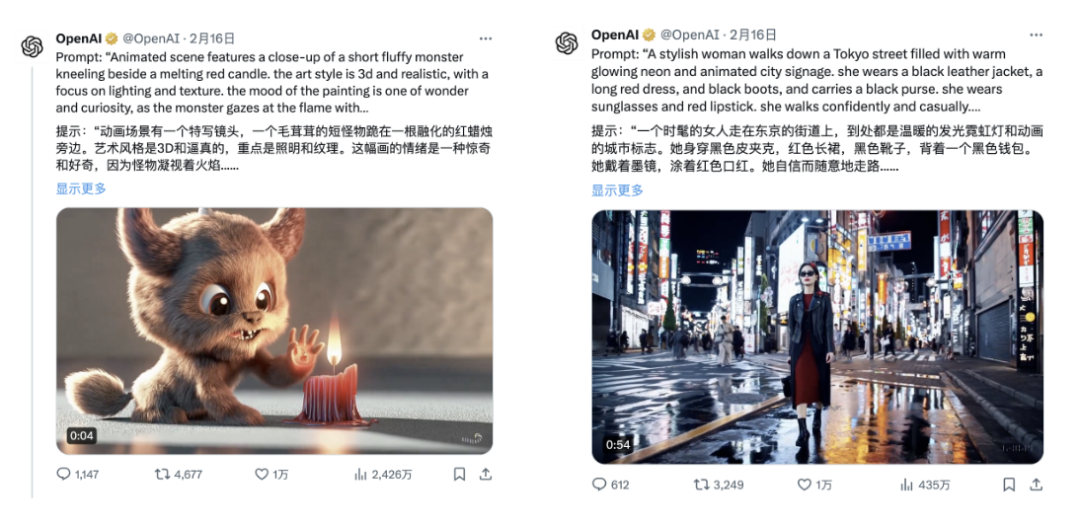Screen dimensions: 1080x523
Task: Click reply icon on monster candle tweet
Action: (63, 474)
